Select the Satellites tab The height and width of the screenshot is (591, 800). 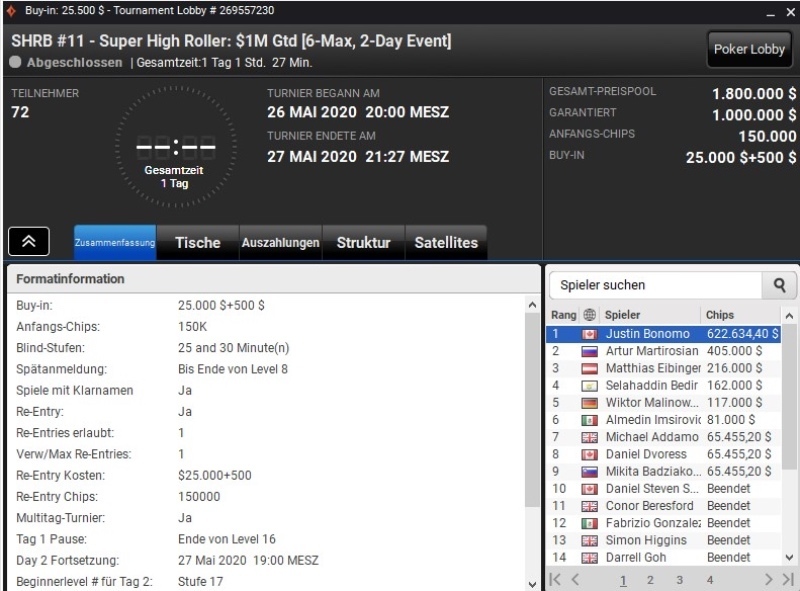(x=446, y=243)
